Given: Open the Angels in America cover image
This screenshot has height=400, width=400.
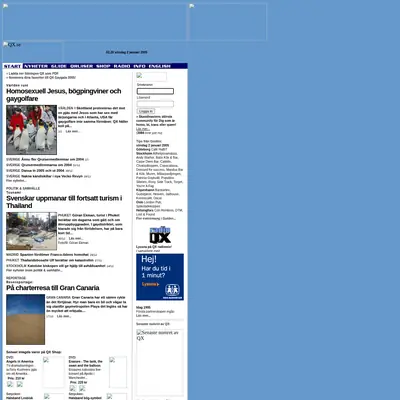Looking at the screenshot, I should 54,372.
